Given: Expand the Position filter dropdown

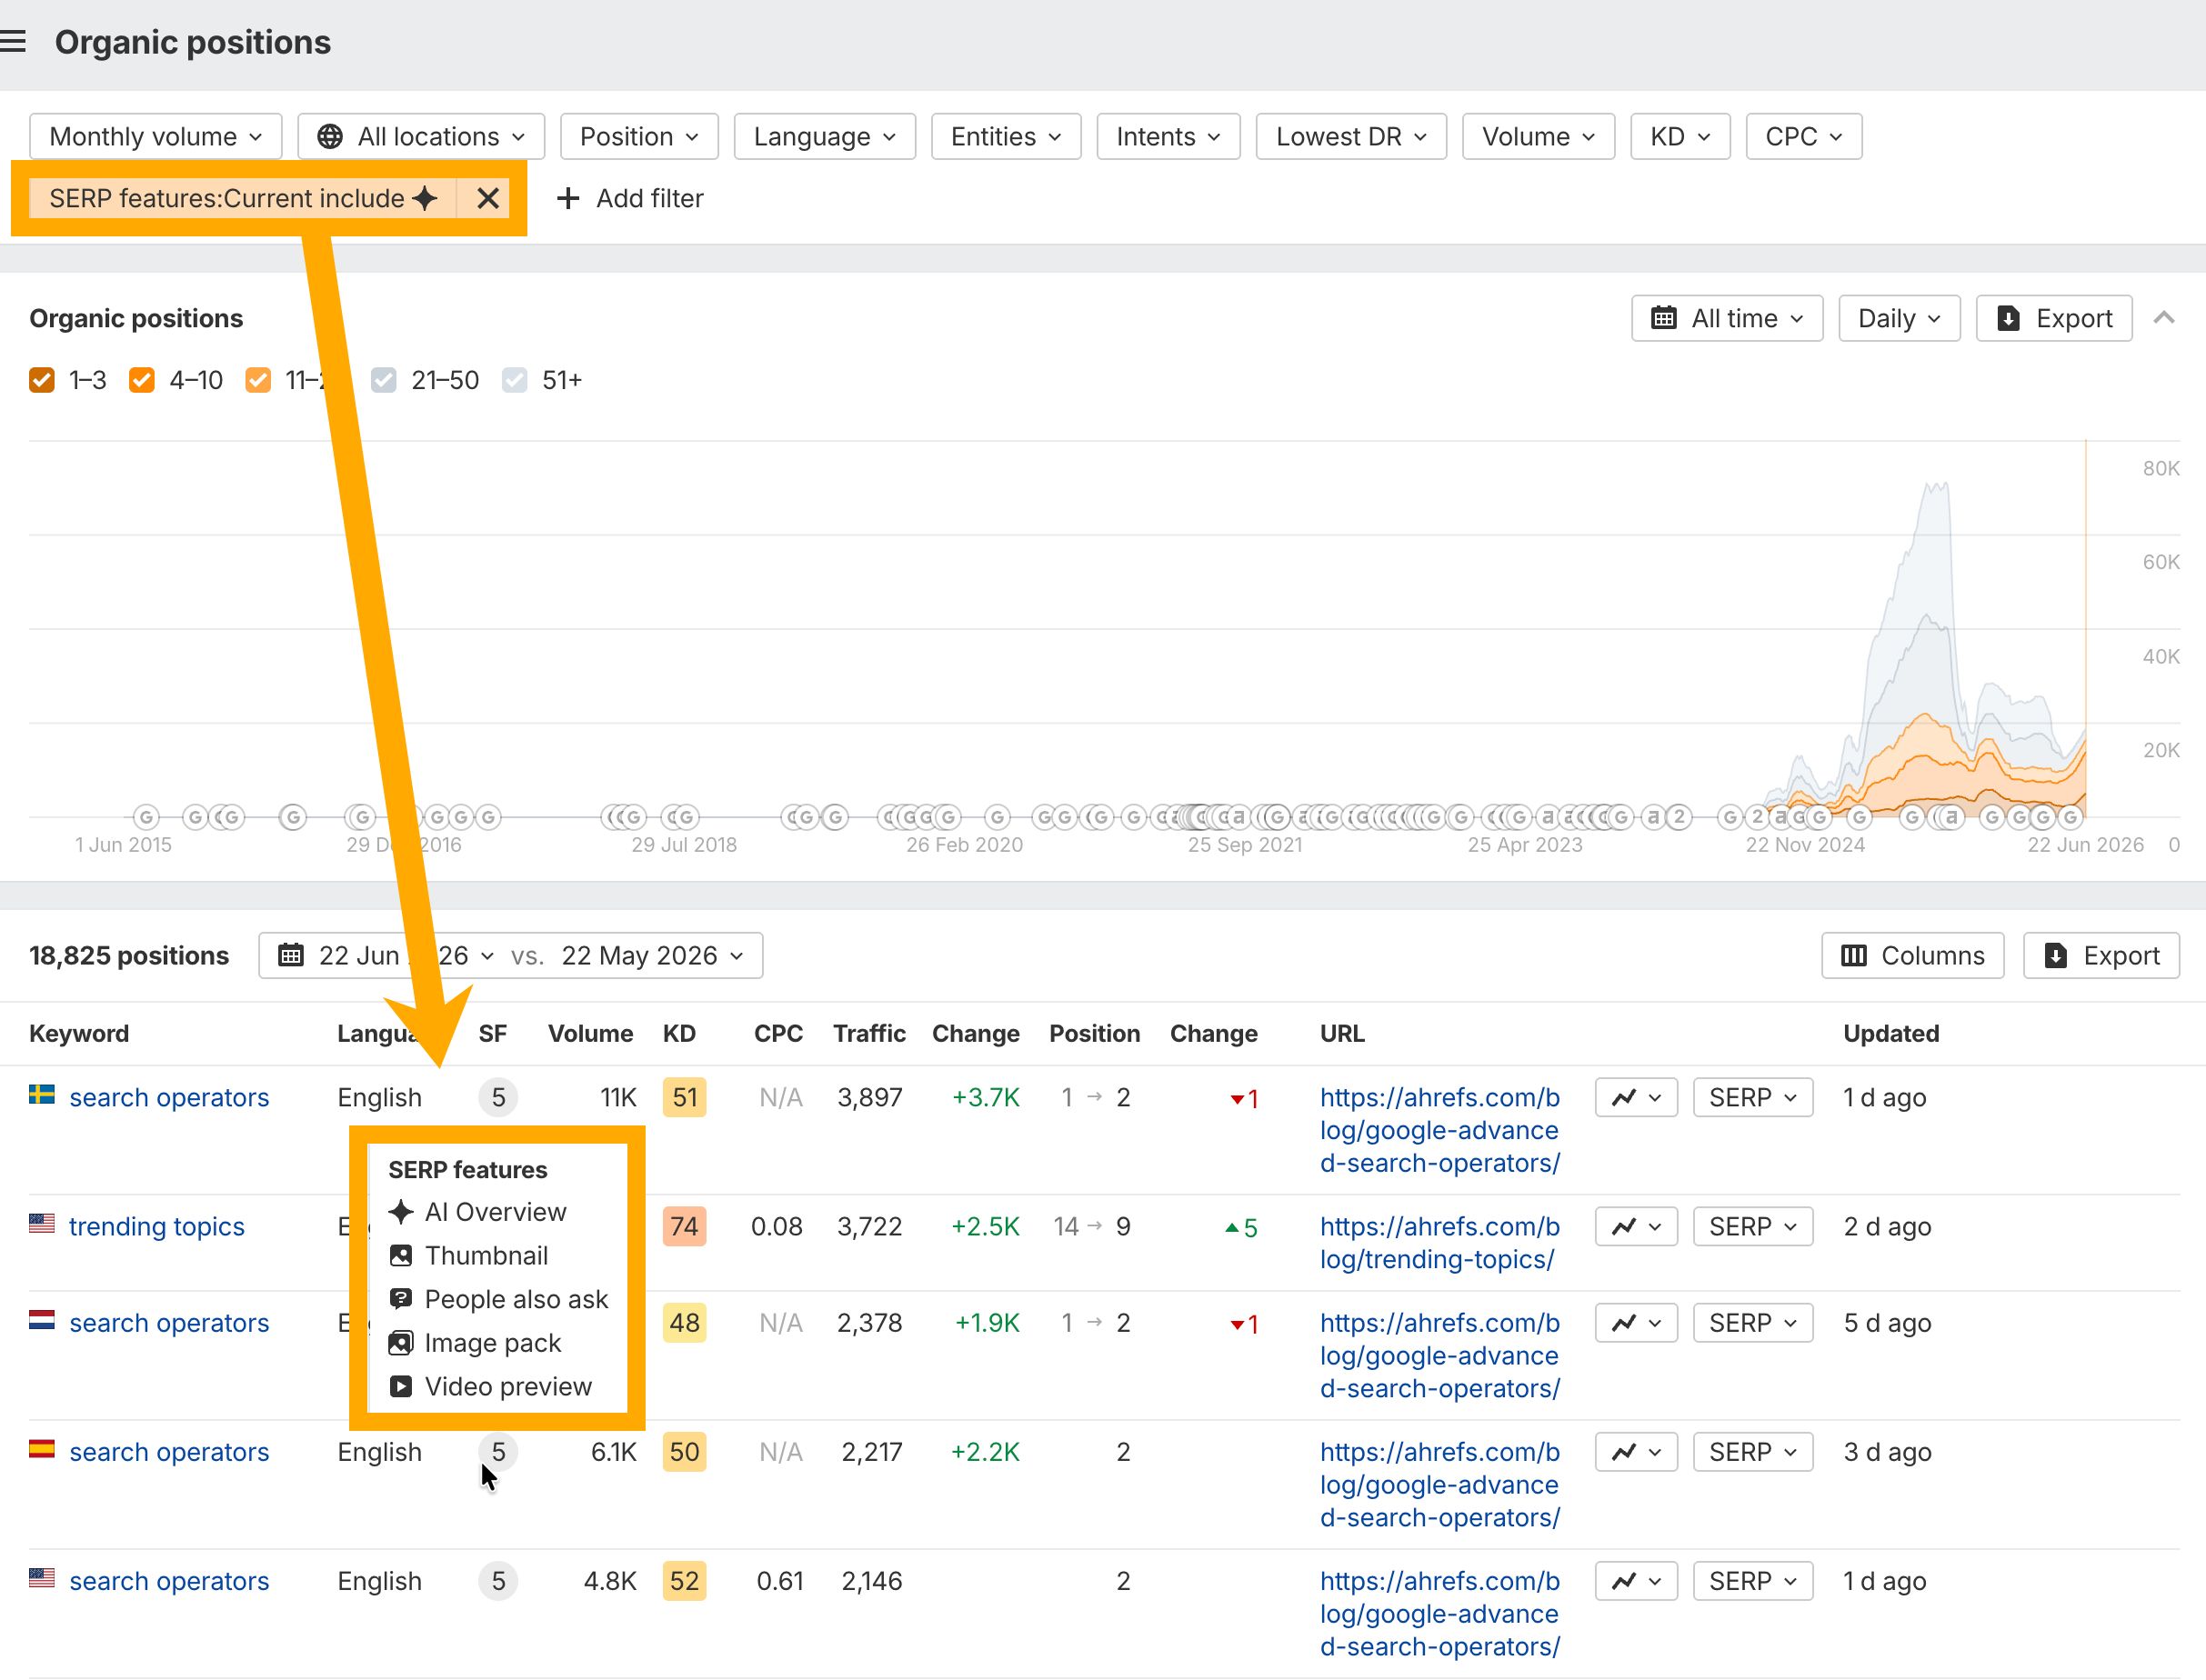Looking at the screenshot, I should click(x=639, y=136).
